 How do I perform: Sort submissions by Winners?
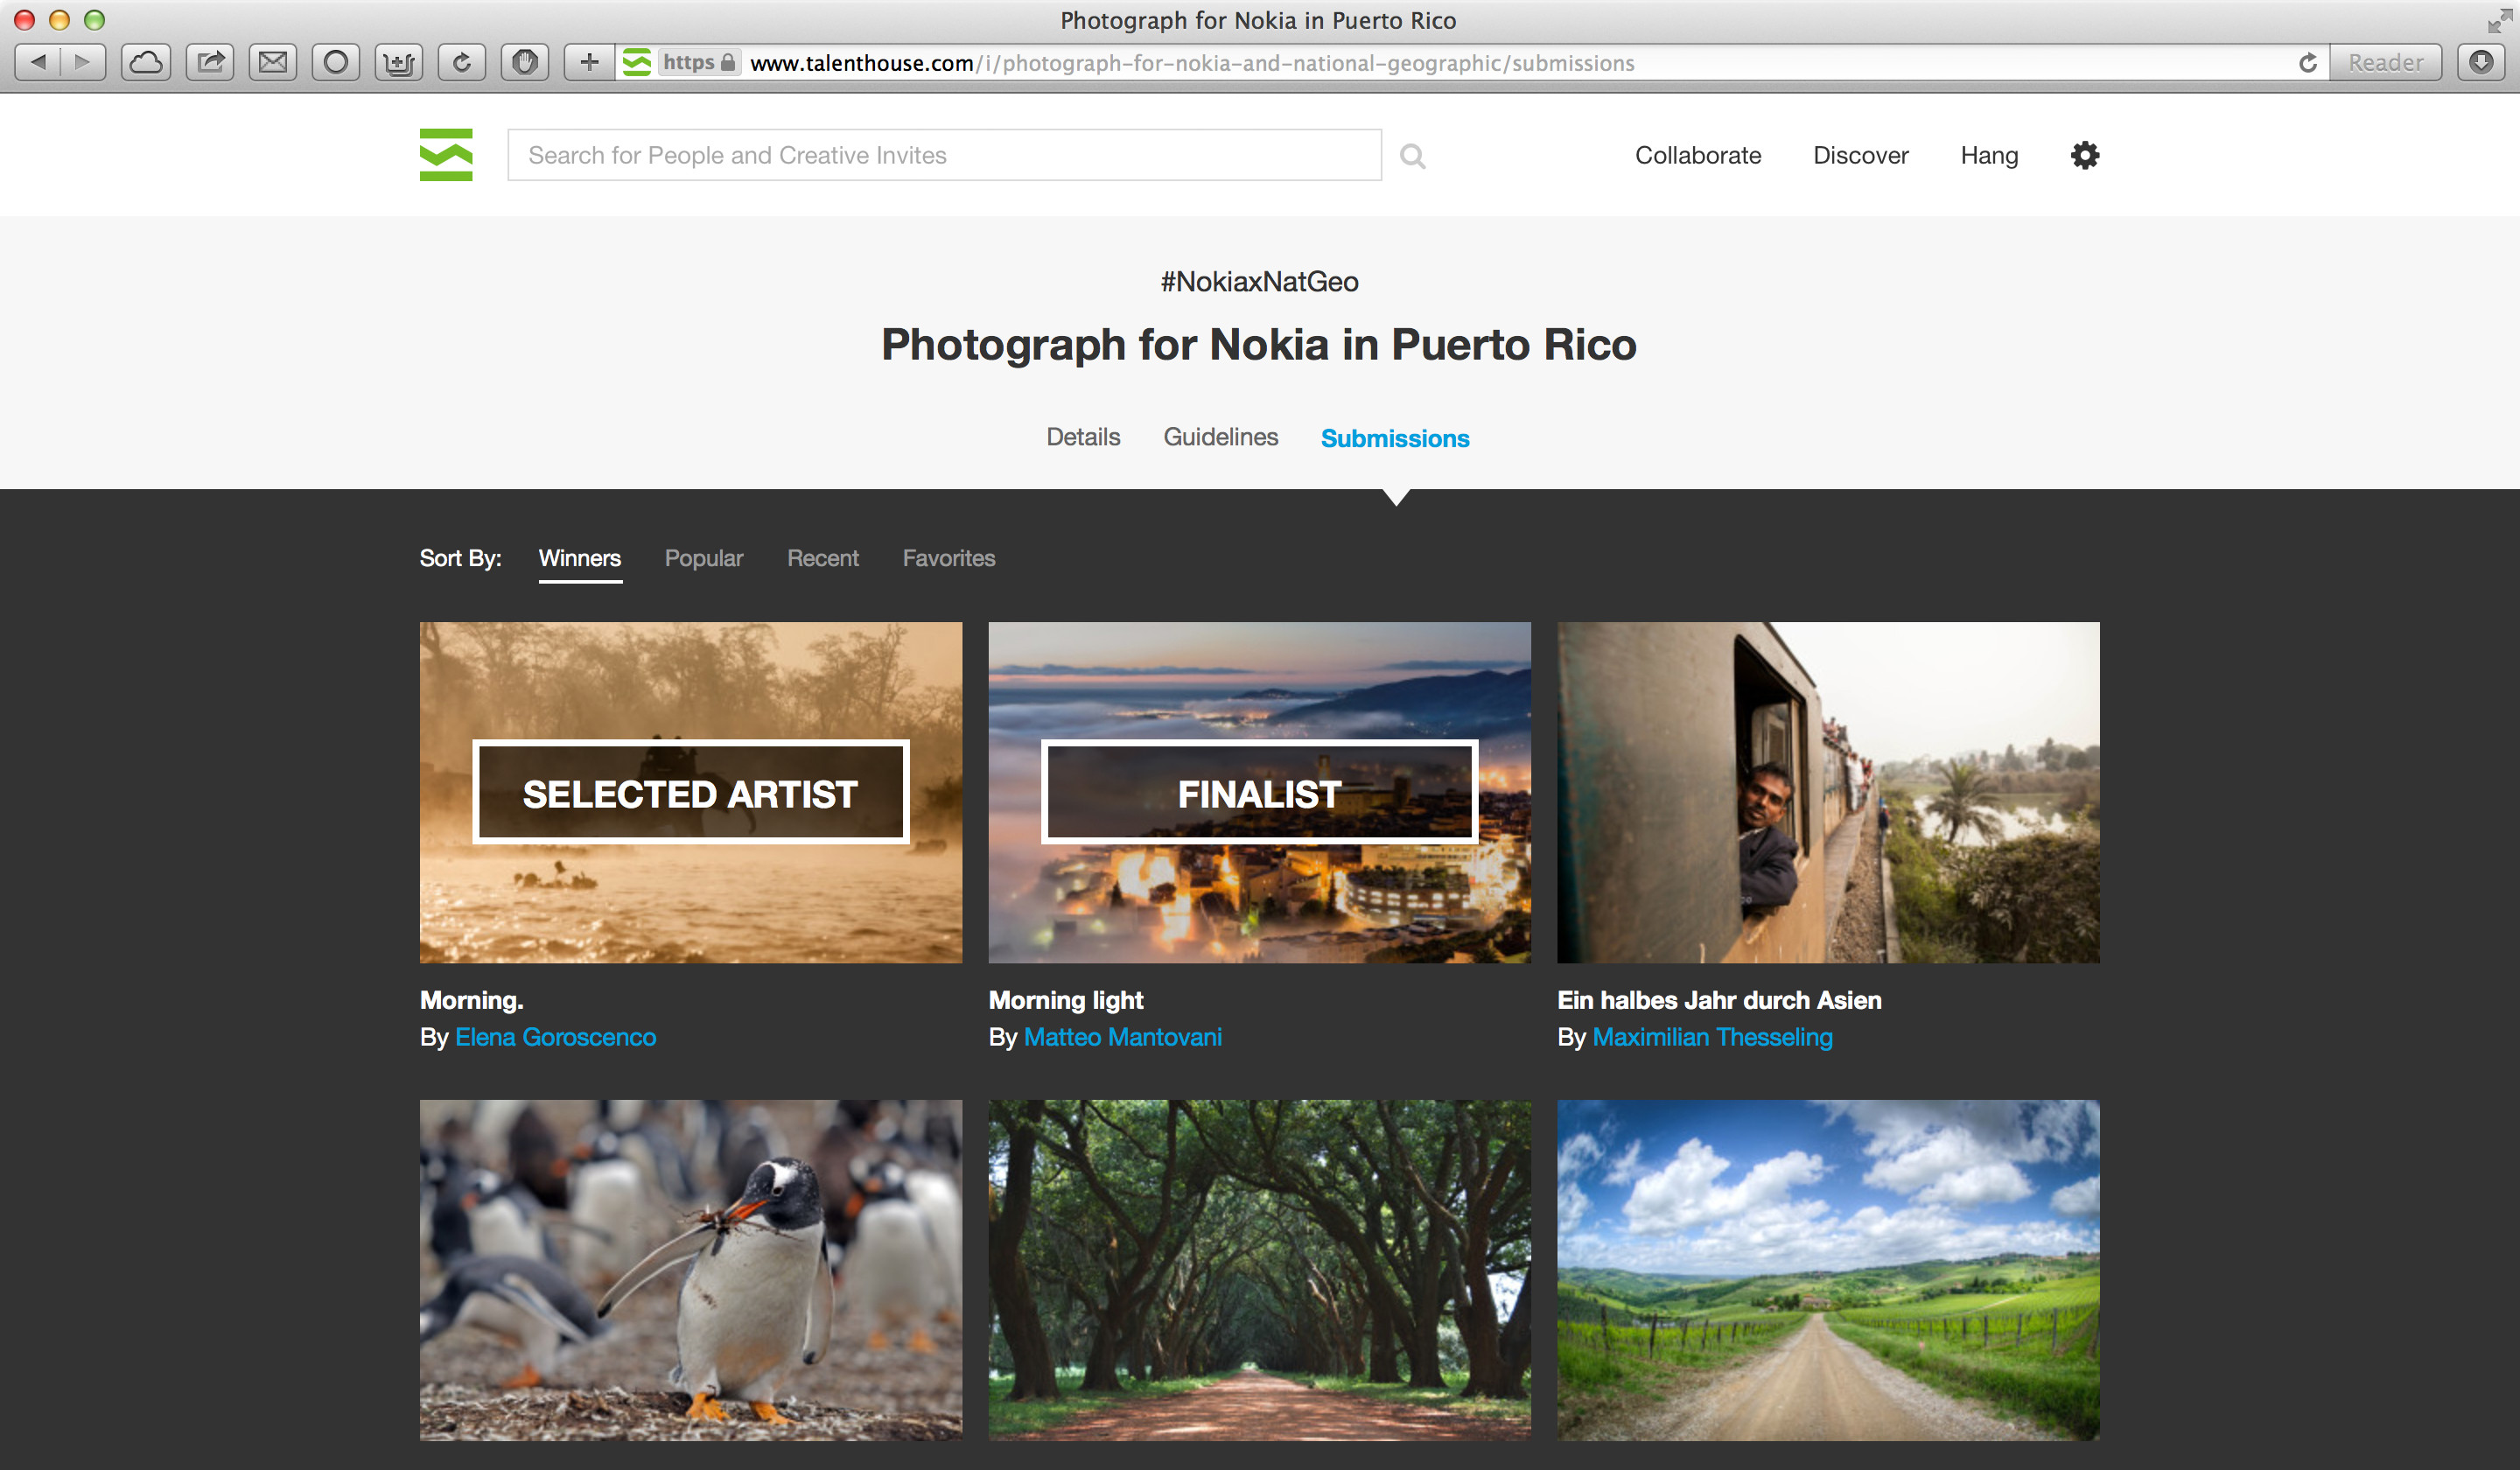[x=580, y=558]
